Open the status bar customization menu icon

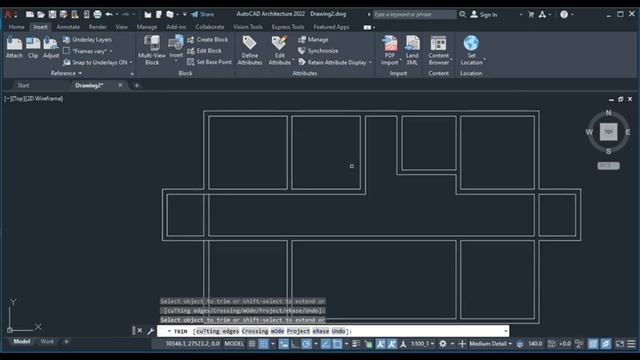[631, 344]
